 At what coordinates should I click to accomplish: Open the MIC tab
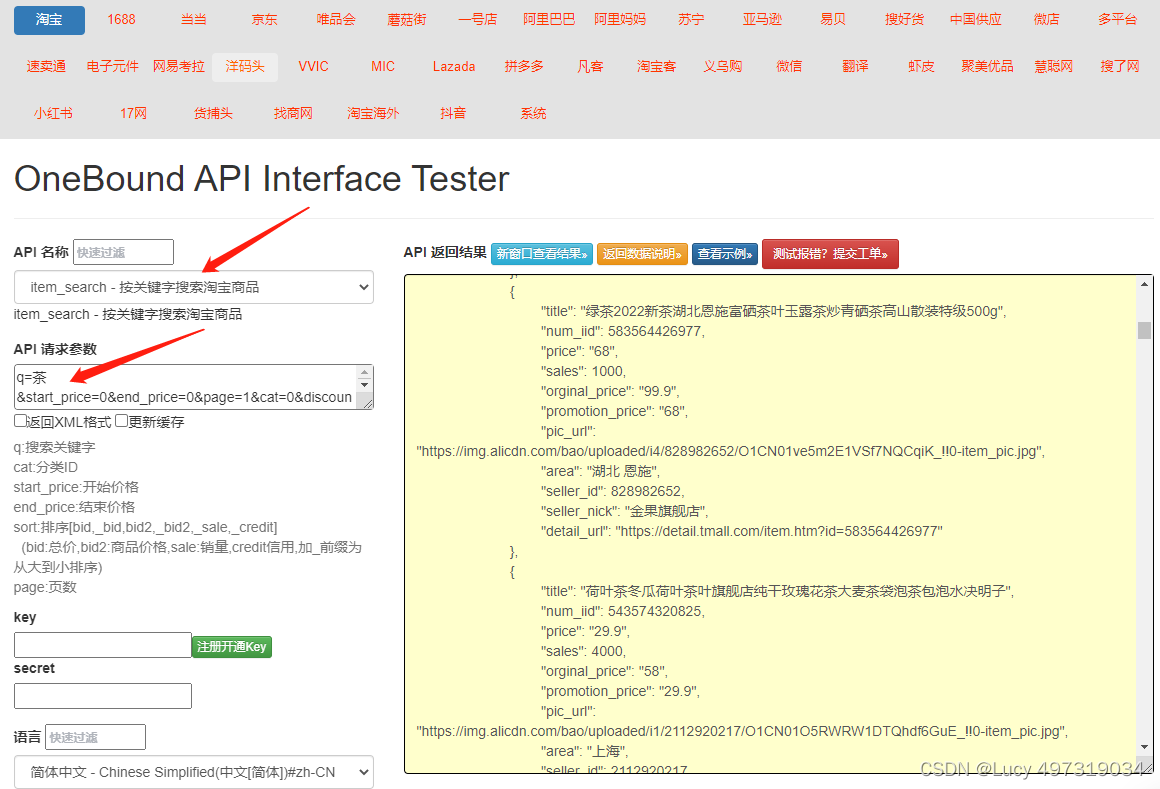pyautogui.click(x=383, y=67)
